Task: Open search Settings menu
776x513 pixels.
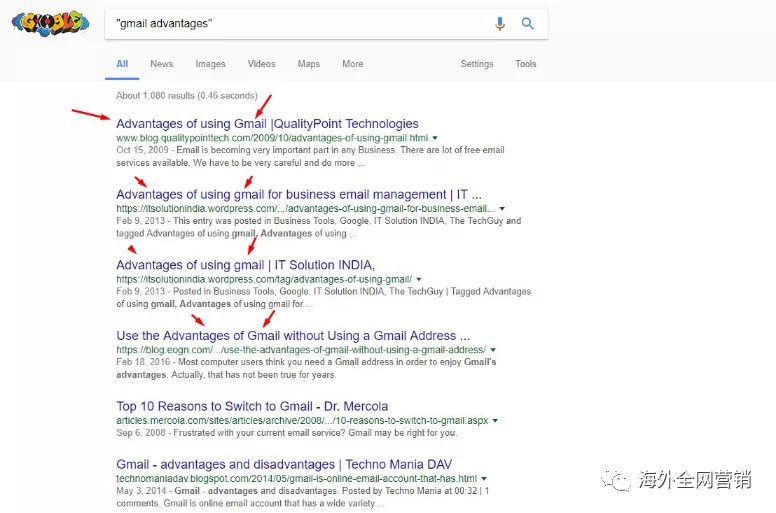Action: coord(477,64)
